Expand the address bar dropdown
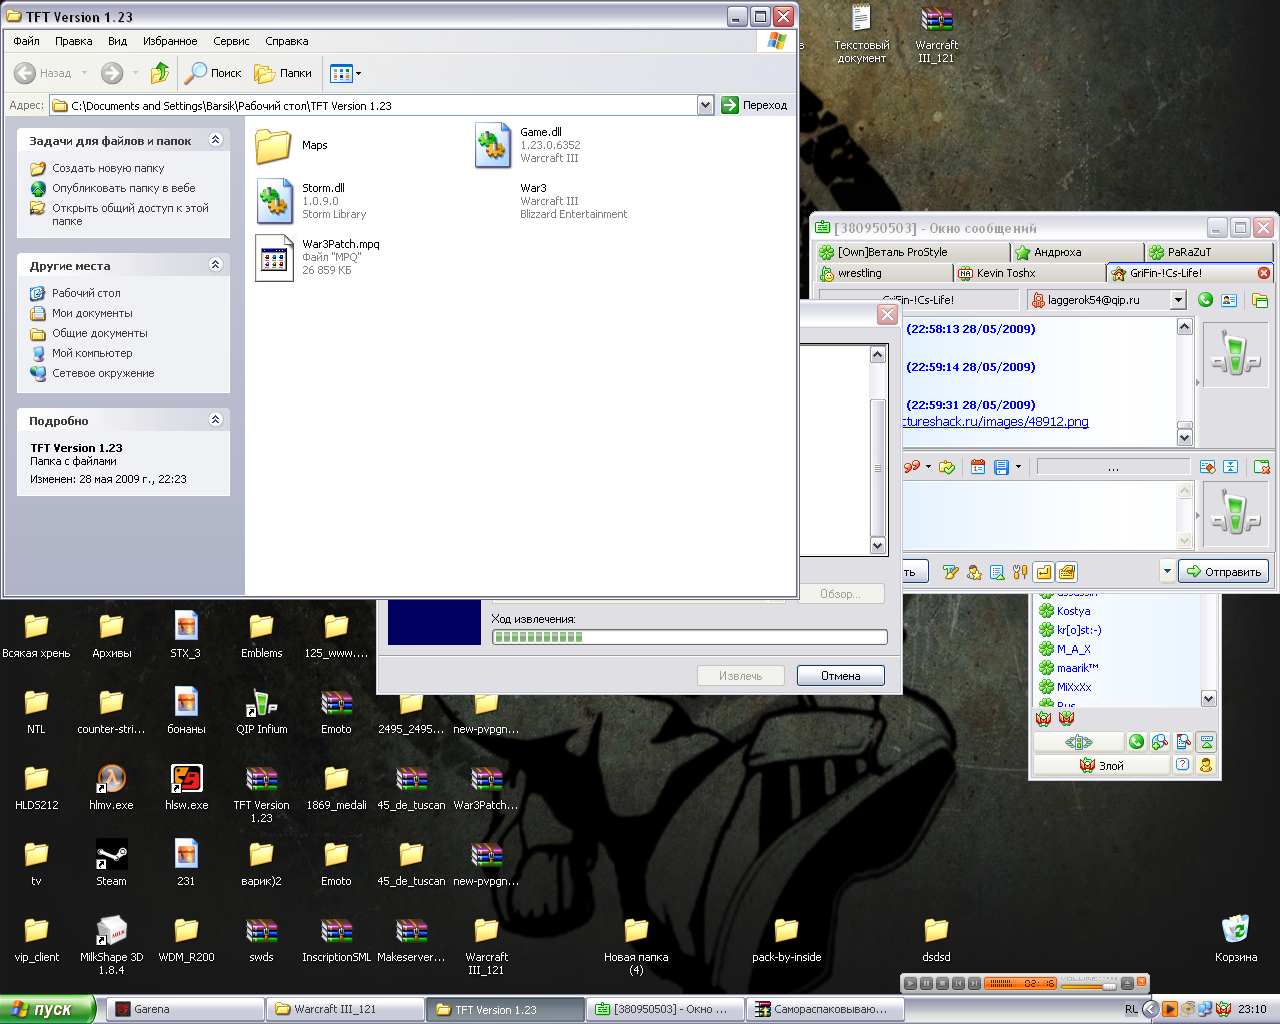Image resolution: width=1280 pixels, height=1024 pixels. point(705,105)
